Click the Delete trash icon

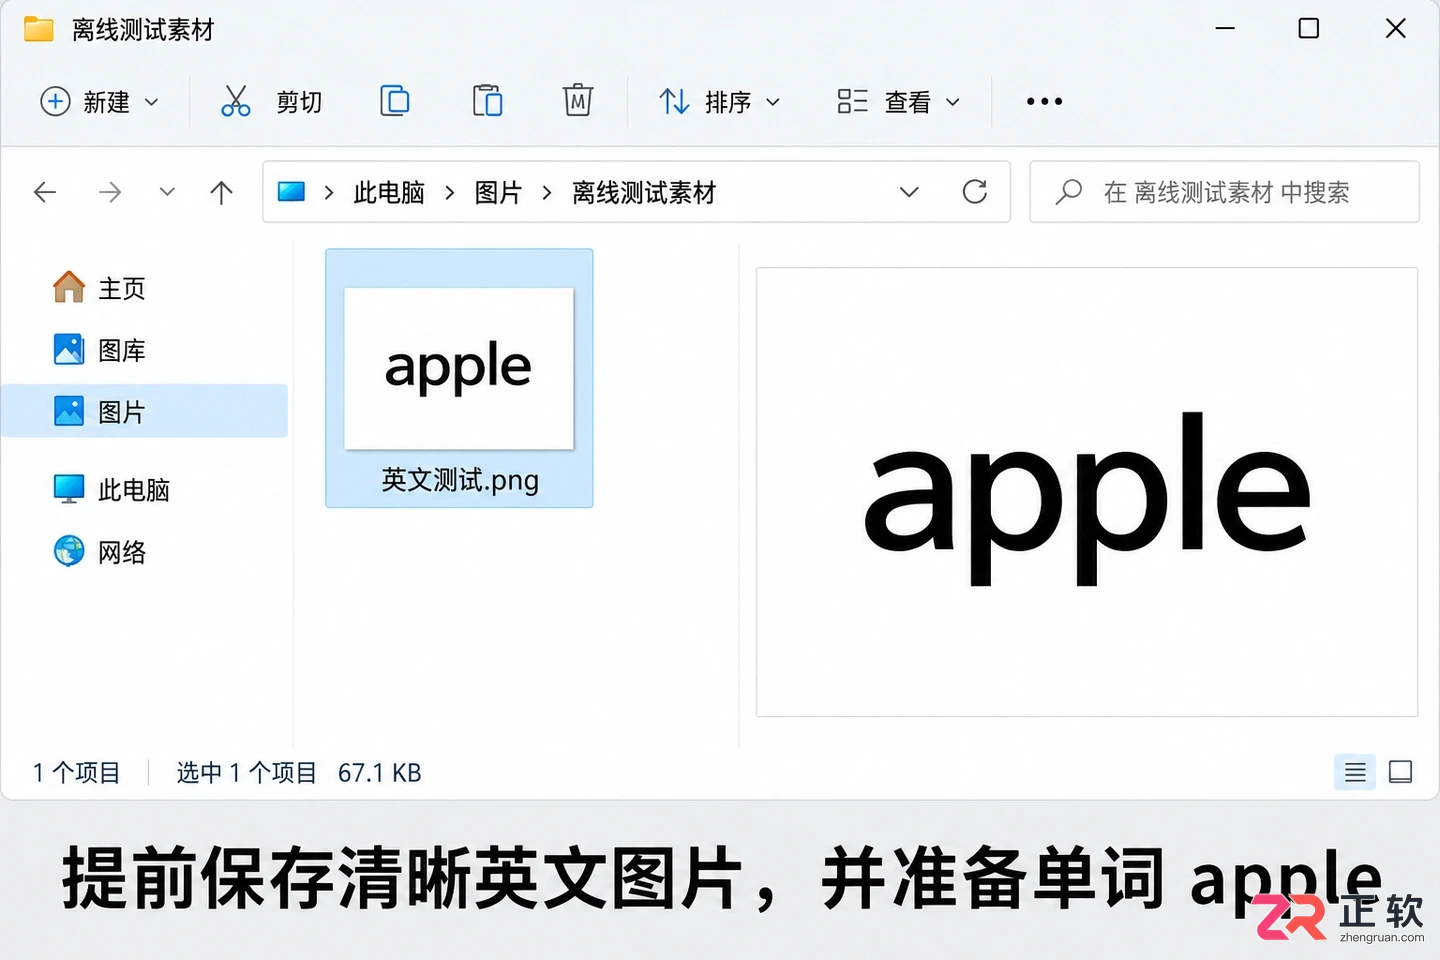(x=578, y=101)
